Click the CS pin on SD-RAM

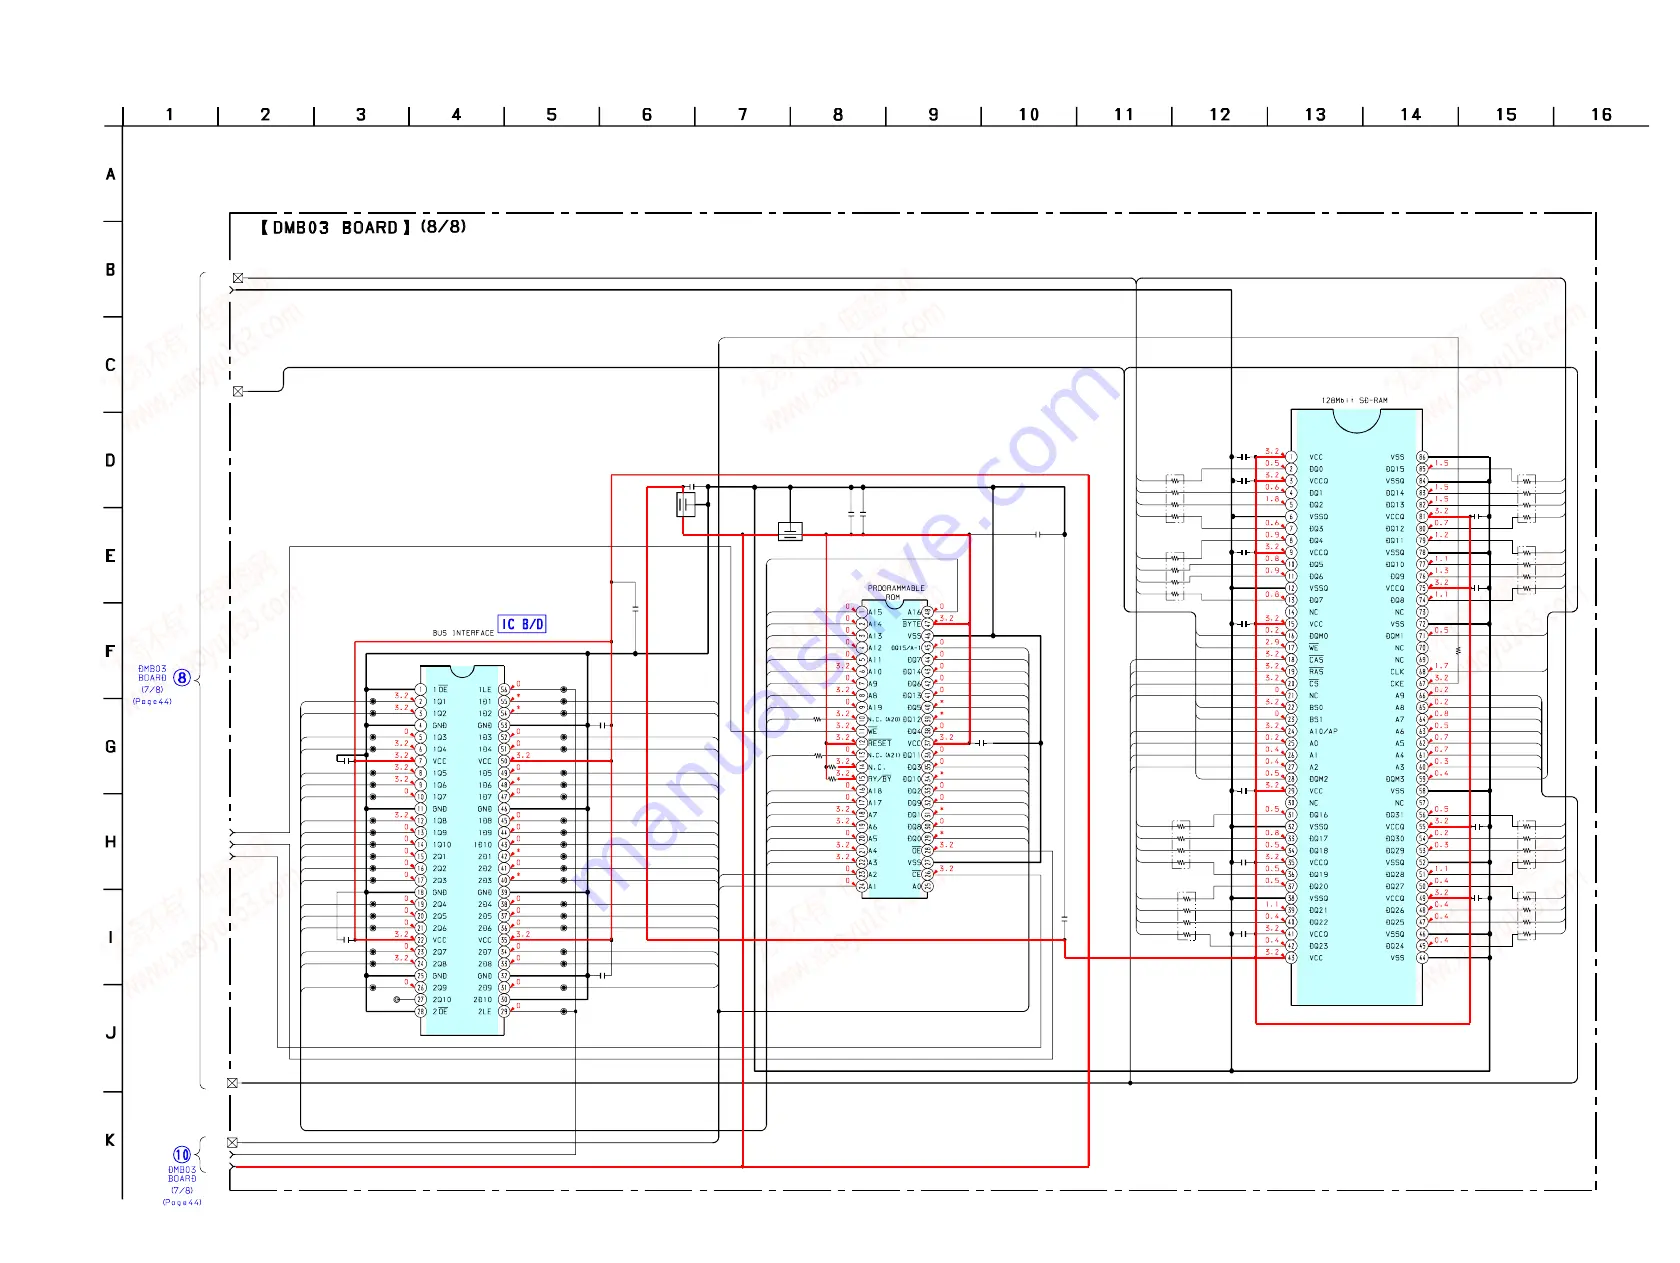tap(1314, 684)
